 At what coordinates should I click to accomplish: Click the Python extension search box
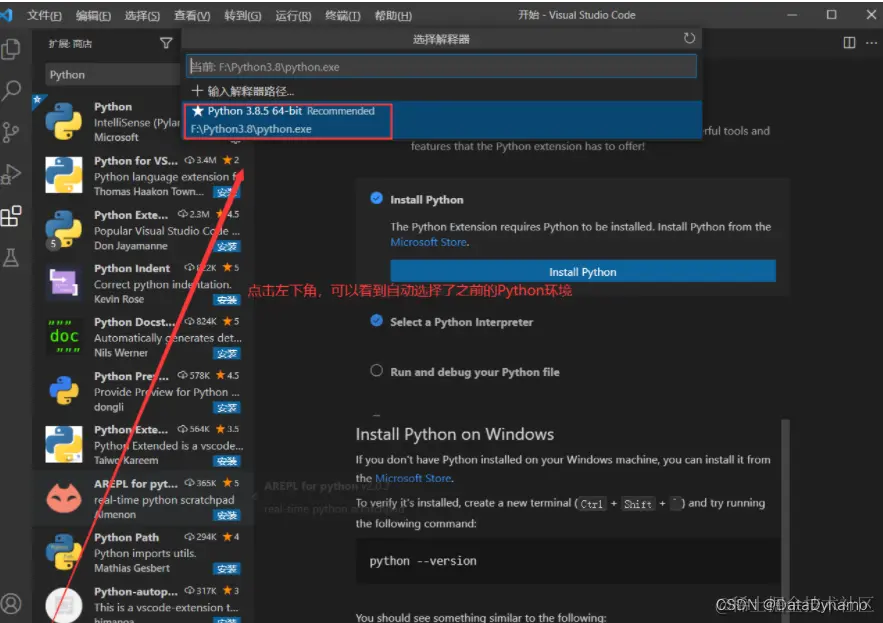pyautogui.click(x=113, y=74)
